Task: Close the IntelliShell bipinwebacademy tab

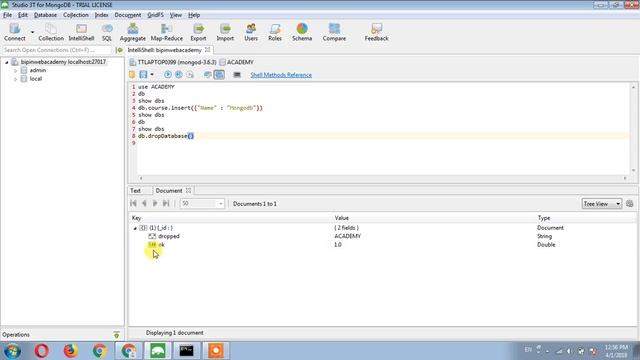Action: [207, 49]
